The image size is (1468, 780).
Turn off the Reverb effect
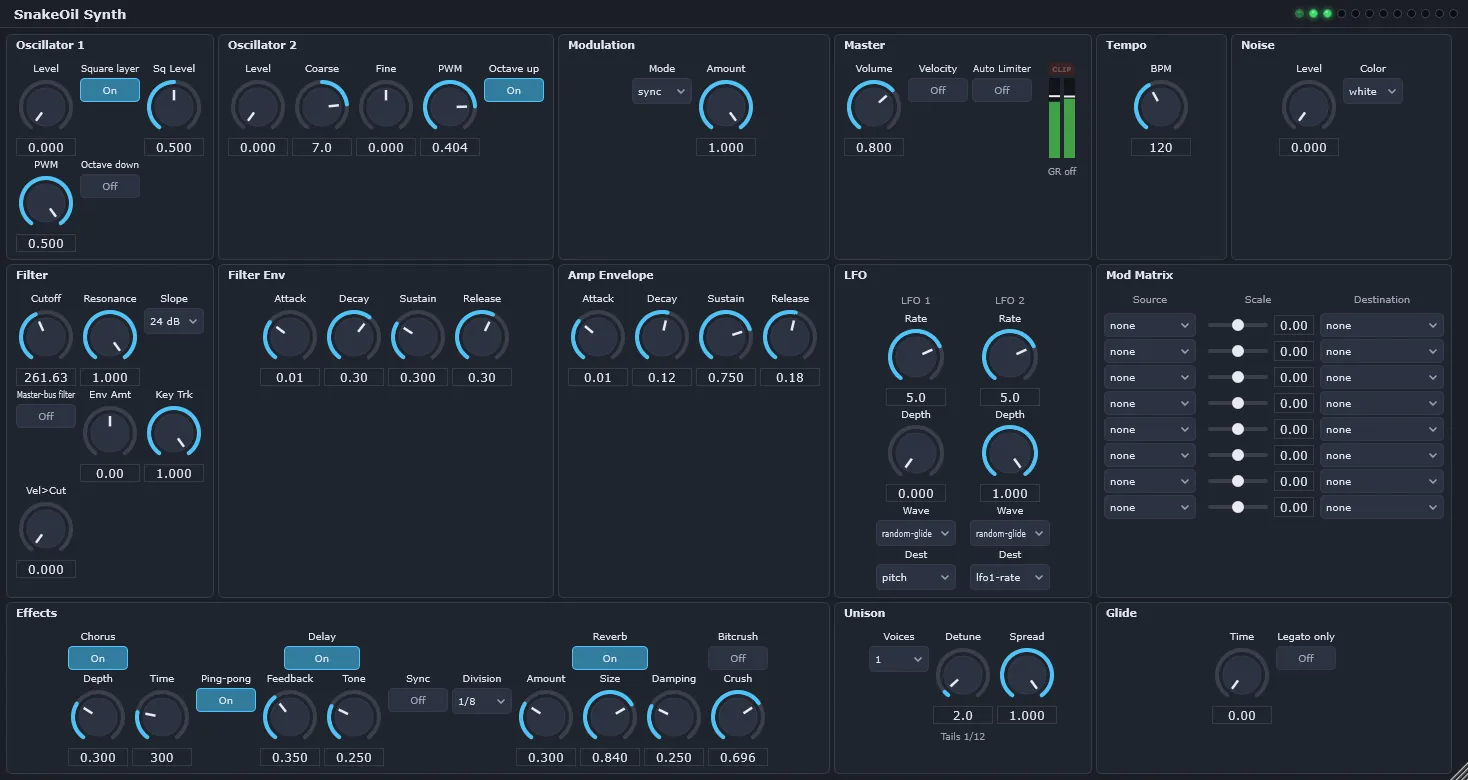point(610,658)
